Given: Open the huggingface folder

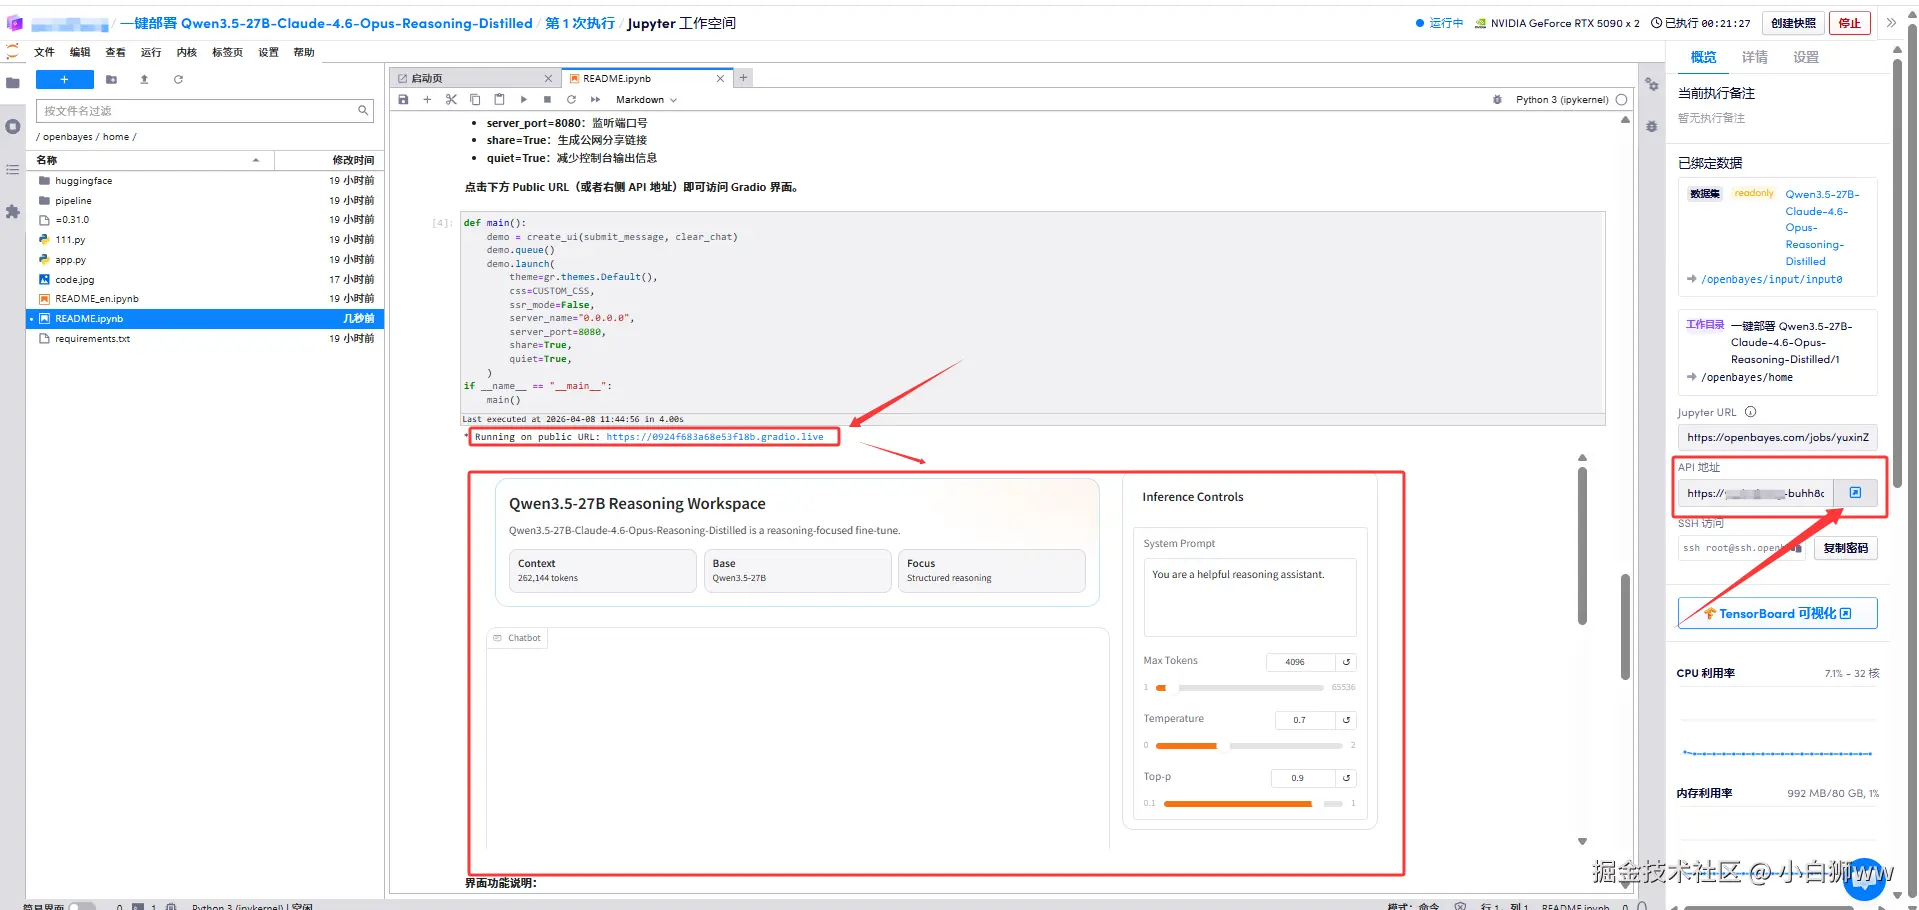Looking at the screenshot, I should [205, 181].
